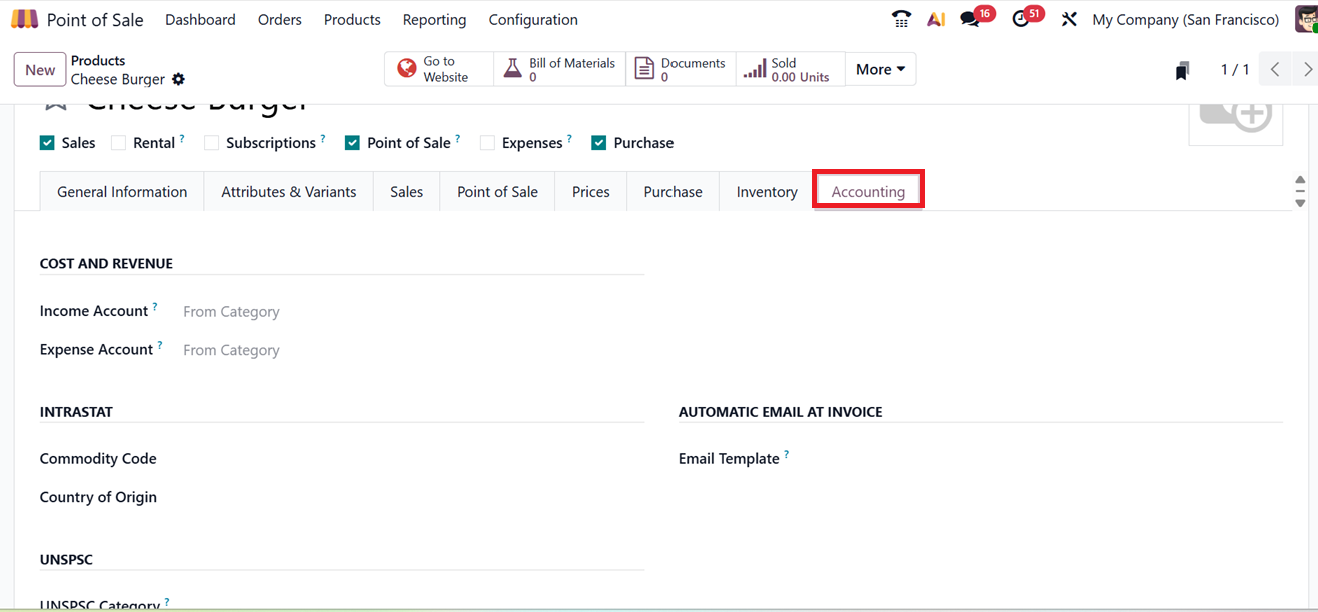Click gear icon beside Cheese Burger
Viewport: 1318px width, 612px height.
pyautogui.click(x=179, y=79)
